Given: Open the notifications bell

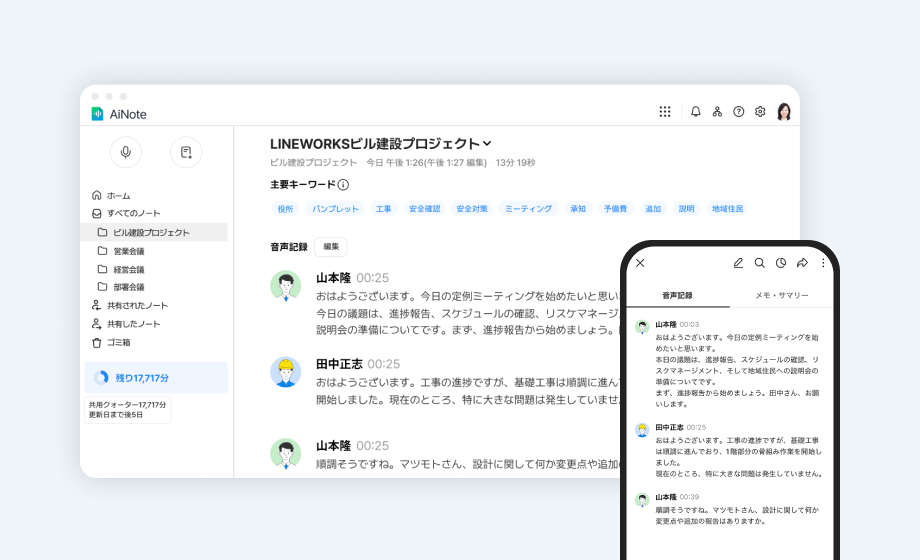Looking at the screenshot, I should (x=696, y=112).
